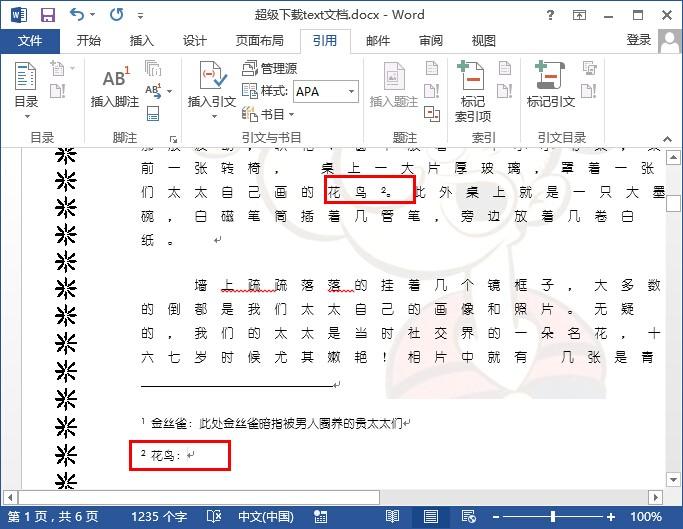The width and height of the screenshot is (683, 529).
Task: Open the File (文件) menu button
Action: (x=30, y=40)
